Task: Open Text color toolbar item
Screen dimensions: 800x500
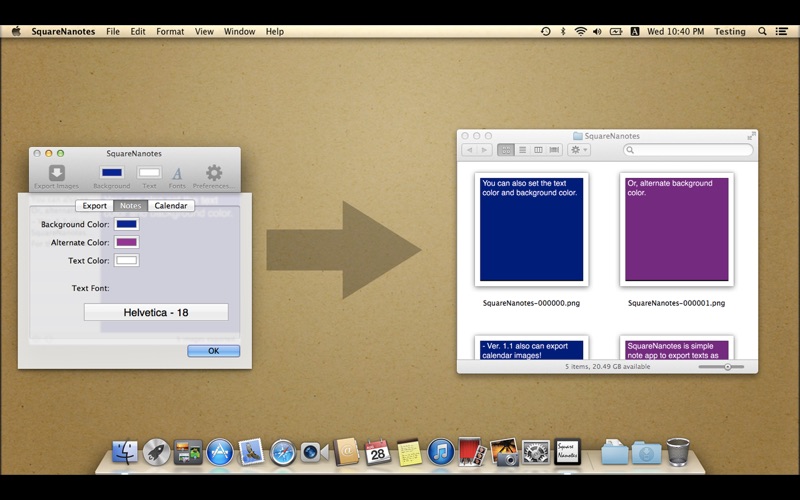Action: 149,177
